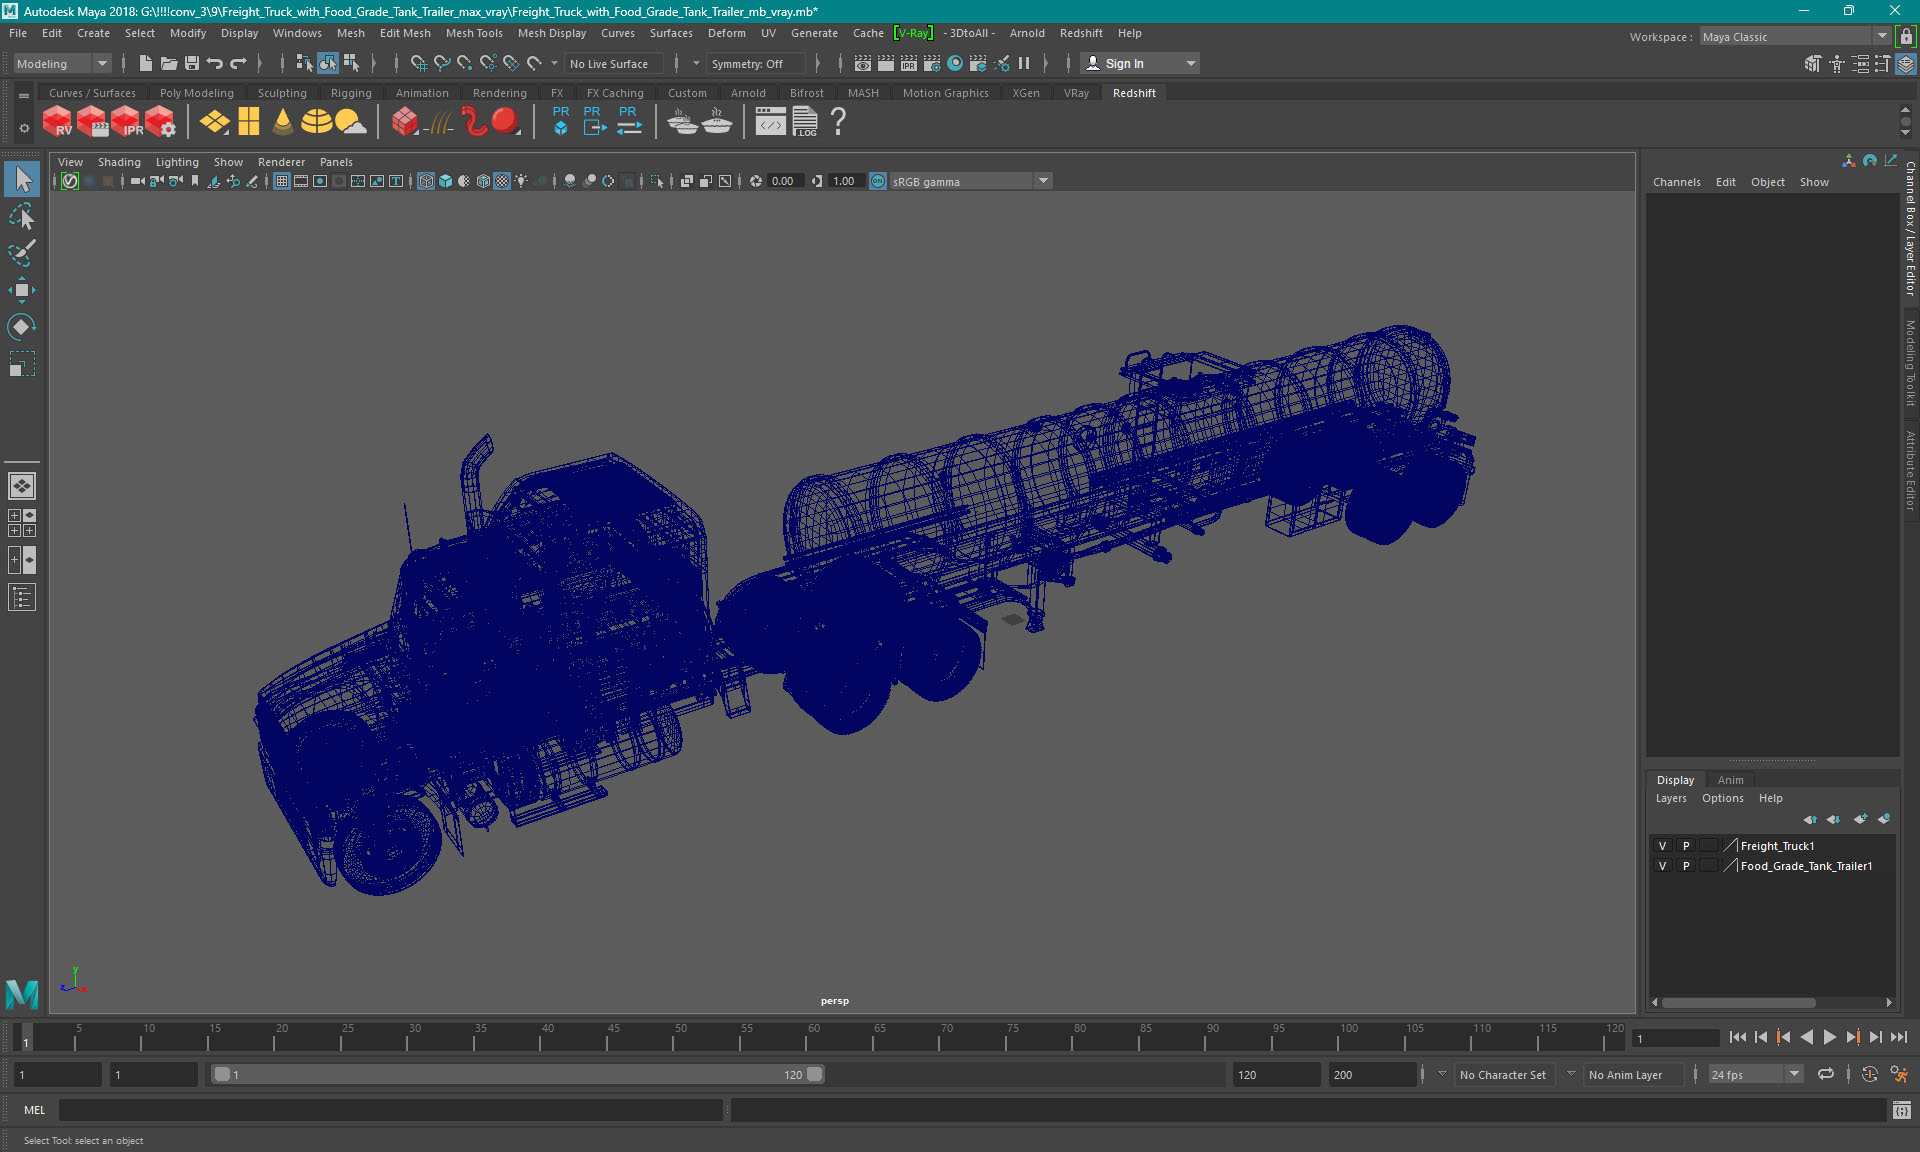Choose the Select tool arrow

(x=22, y=179)
